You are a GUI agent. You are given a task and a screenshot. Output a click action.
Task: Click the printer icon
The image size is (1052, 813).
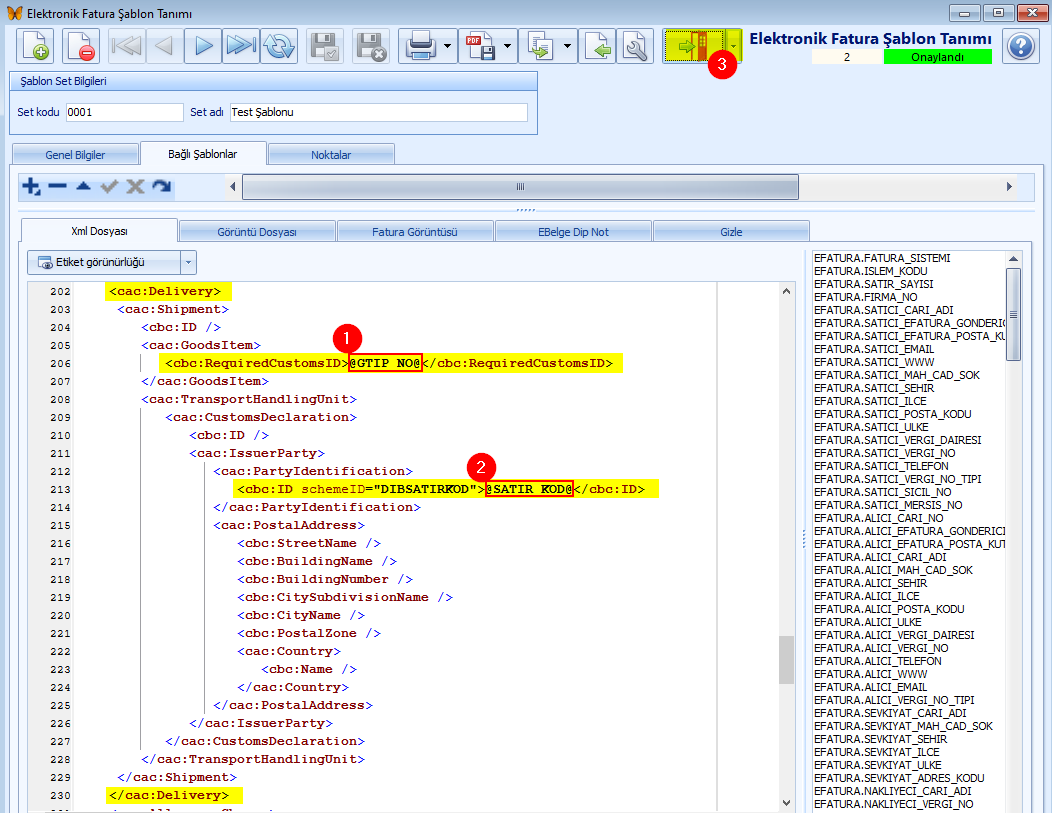[421, 46]
